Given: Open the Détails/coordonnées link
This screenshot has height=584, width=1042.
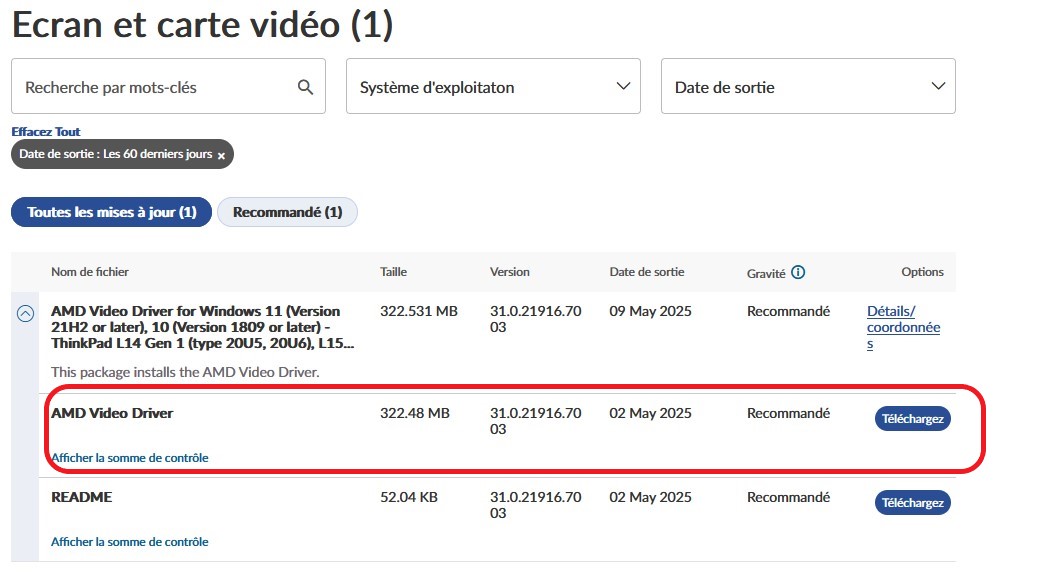Looking at the screenshot, I should pos(903,328).
